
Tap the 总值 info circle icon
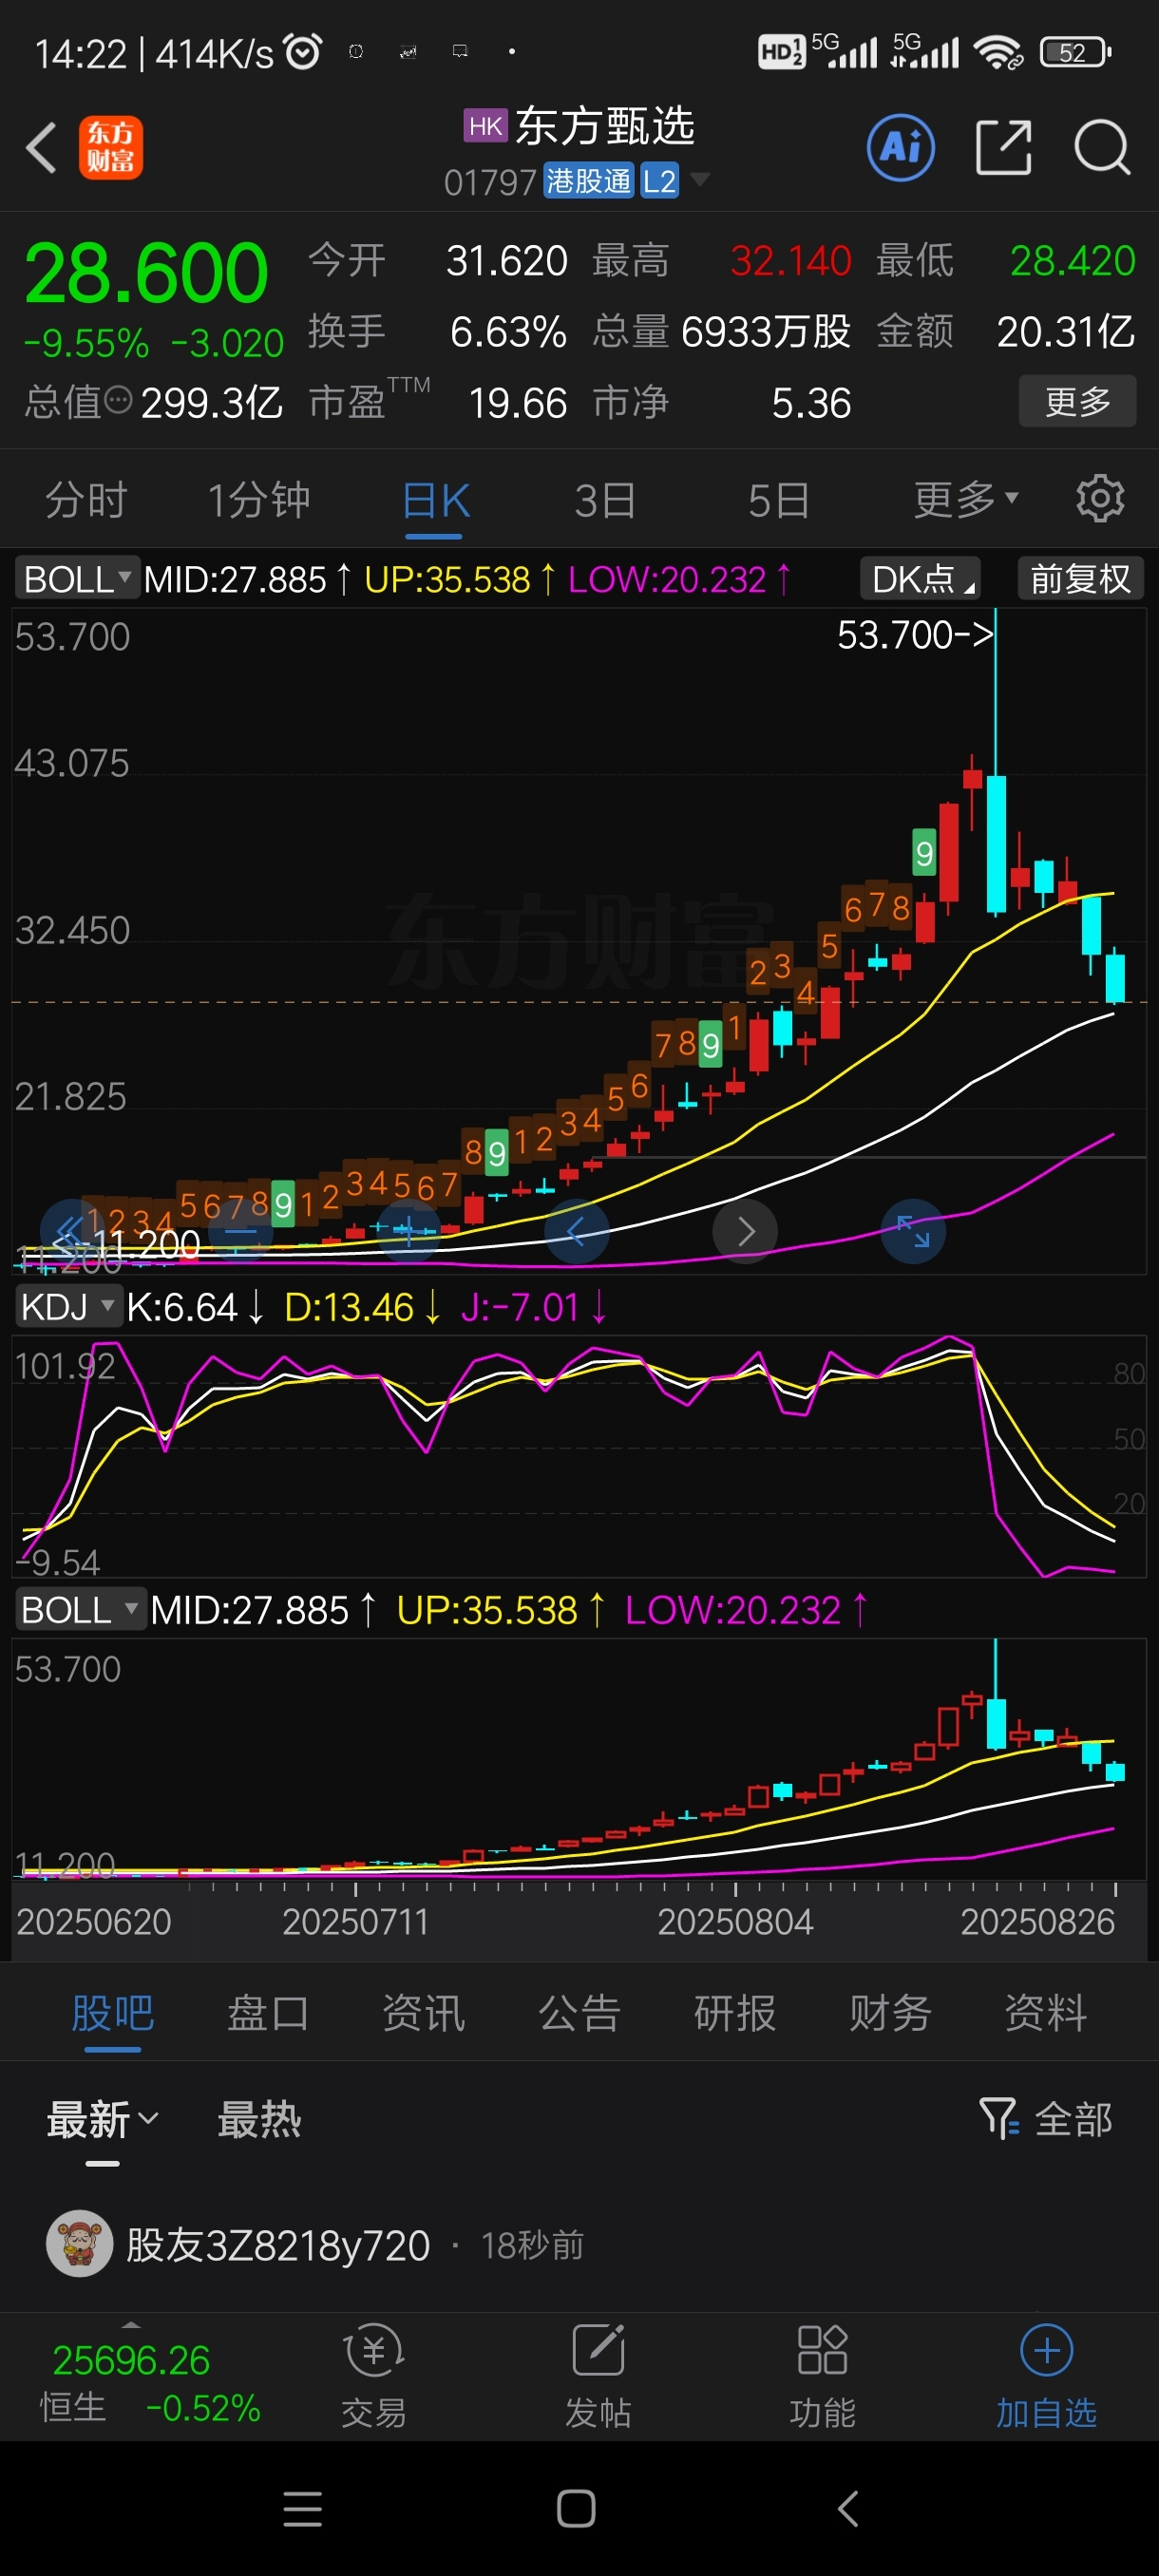pos(118,401)
